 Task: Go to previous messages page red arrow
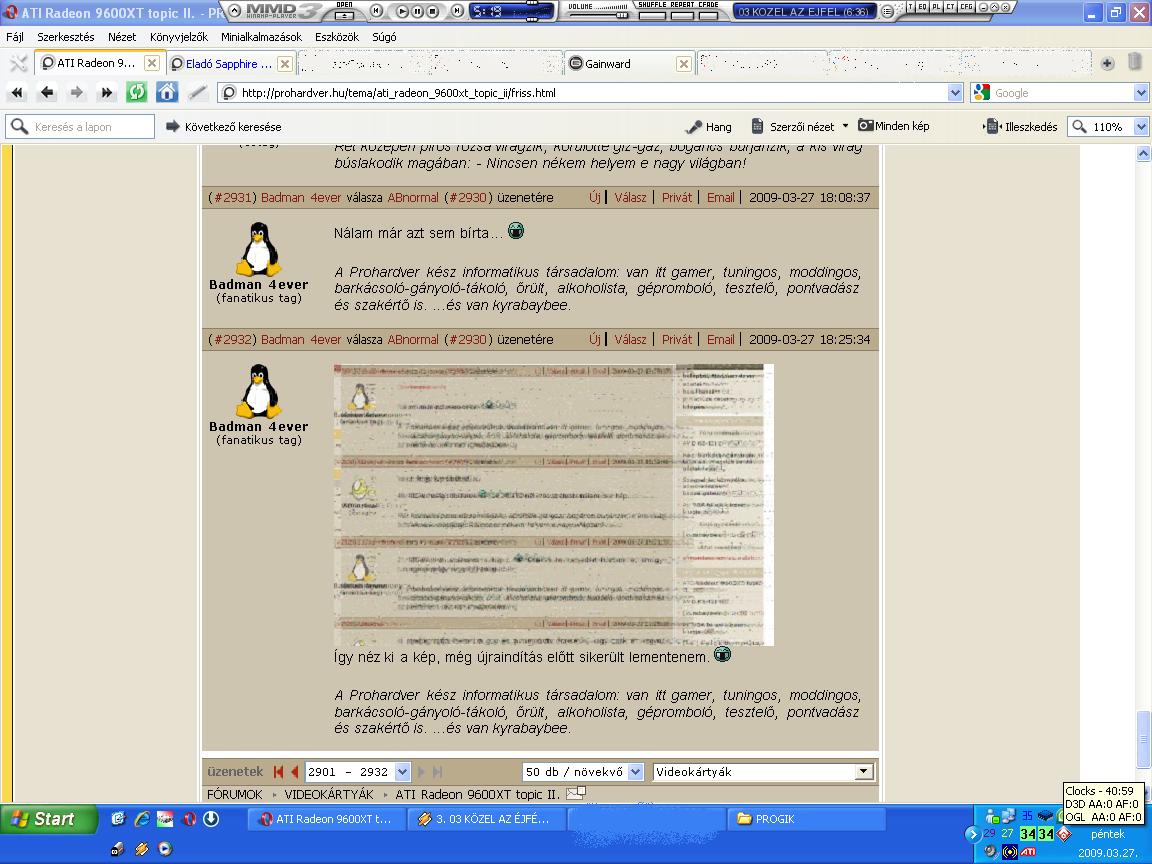tap(295, 771)
